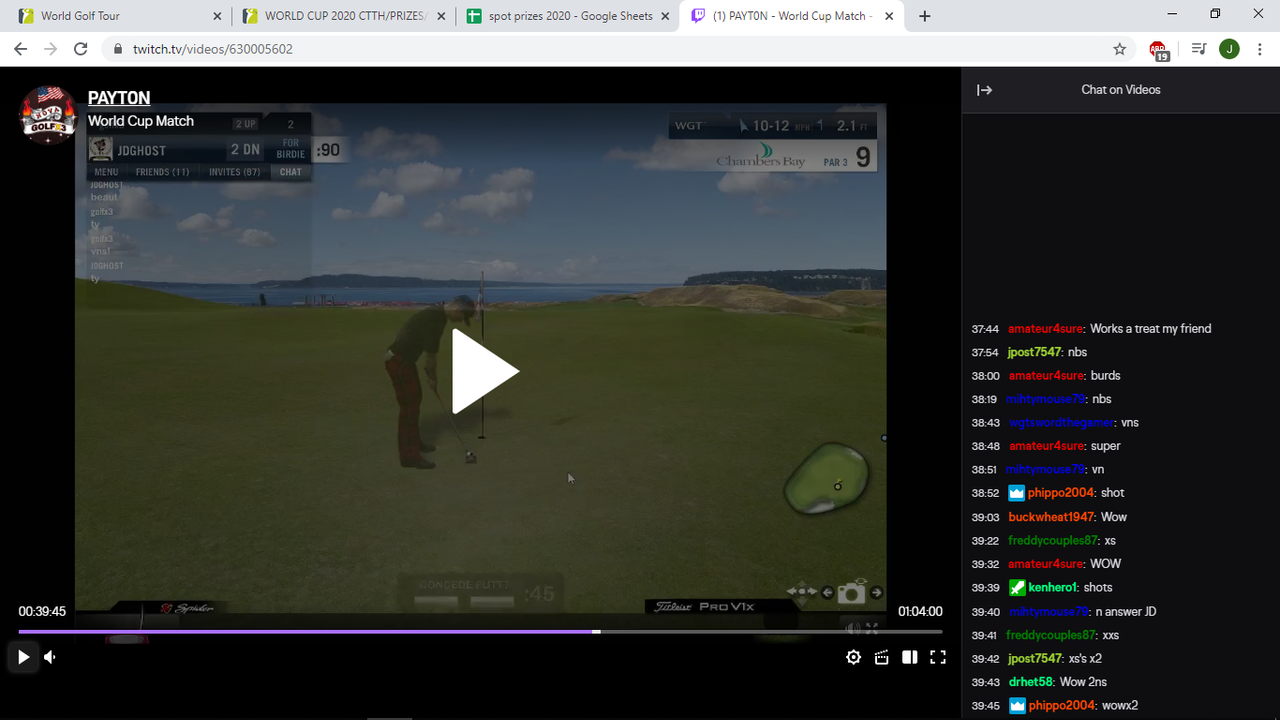Click the phippo2004 chat badge at 38:52
Image resolution: width=1280 pixels, height=720 pixels.
pyautogui.click(x=1017, y=493)
